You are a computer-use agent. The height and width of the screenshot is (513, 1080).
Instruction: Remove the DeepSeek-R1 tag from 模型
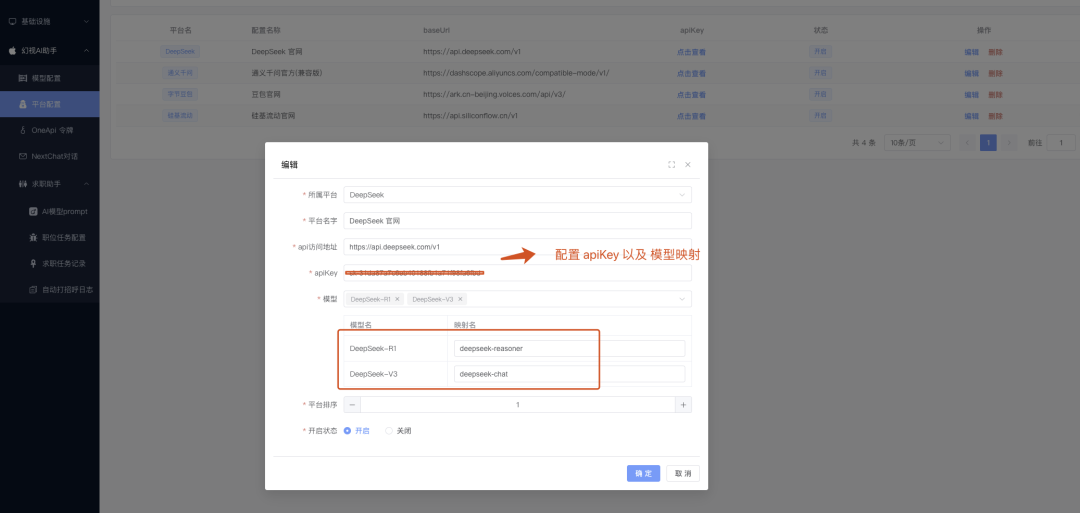(397, 299)
